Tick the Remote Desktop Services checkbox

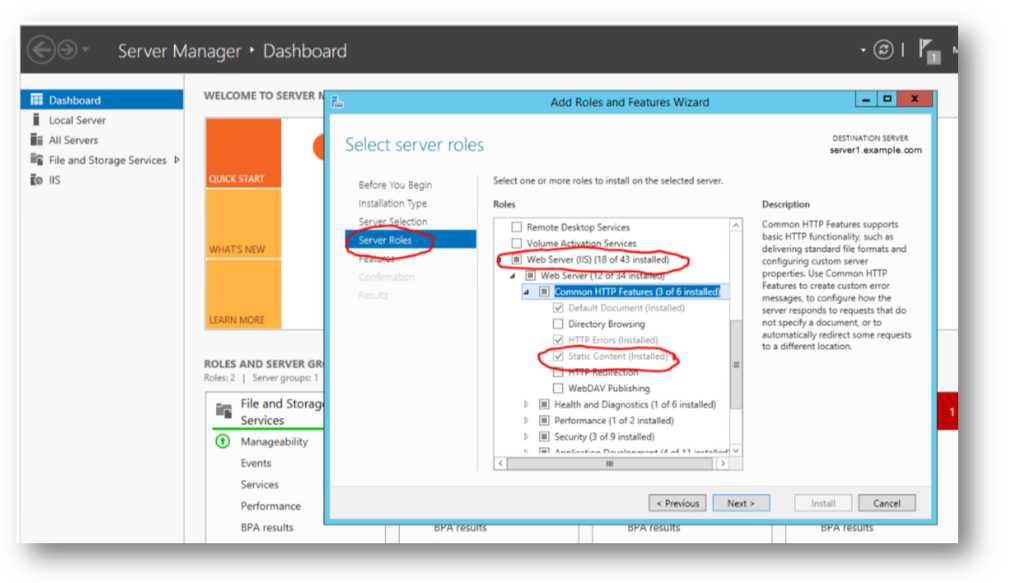[x=516, y=227]
